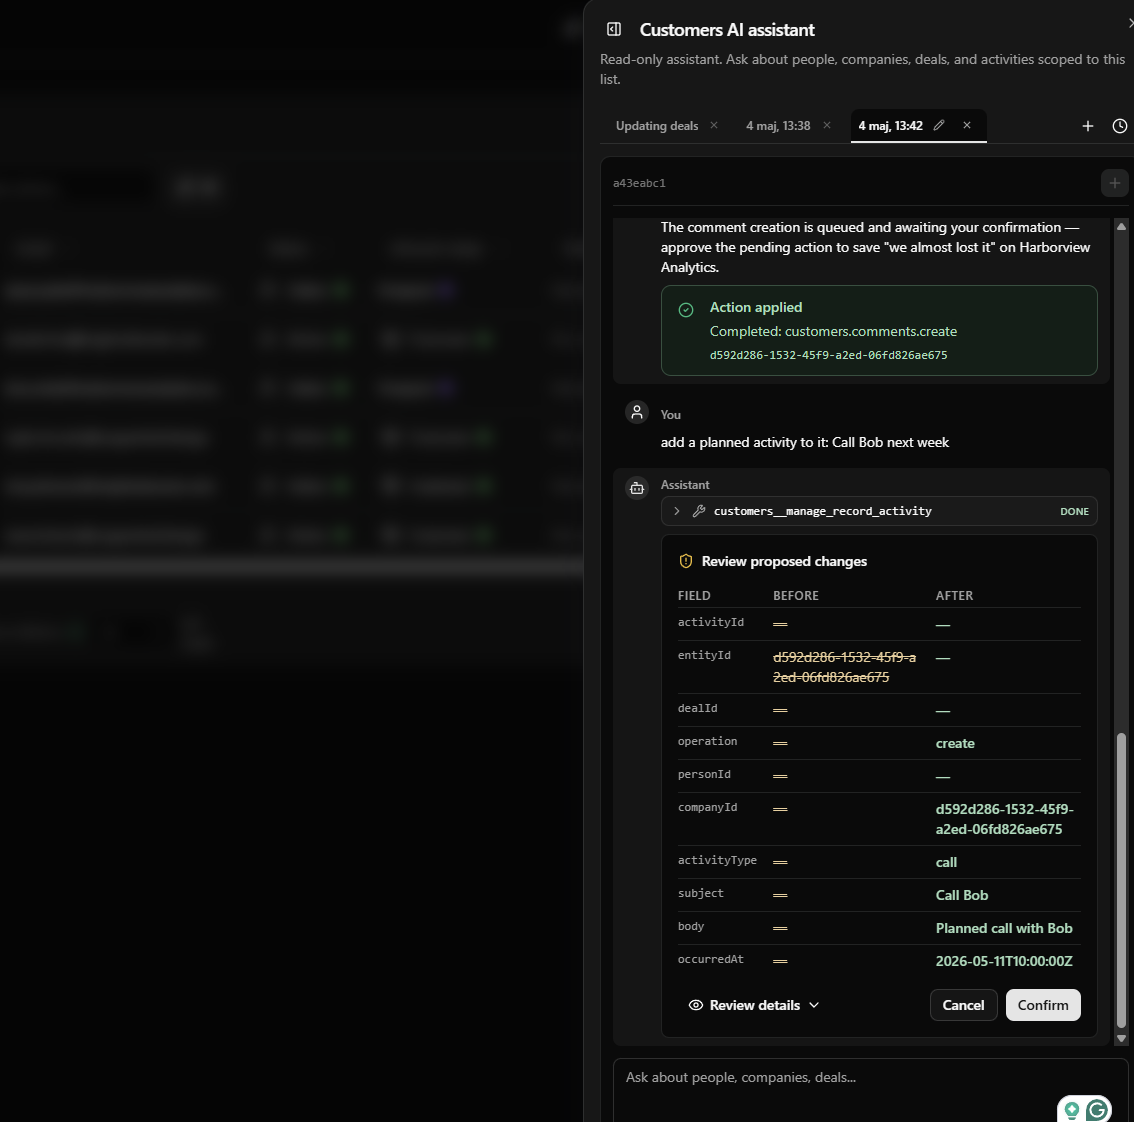The width and height of the screenshot is (1134, 1122).
Task: Click the DONE status label
Action: point(1074,511)
